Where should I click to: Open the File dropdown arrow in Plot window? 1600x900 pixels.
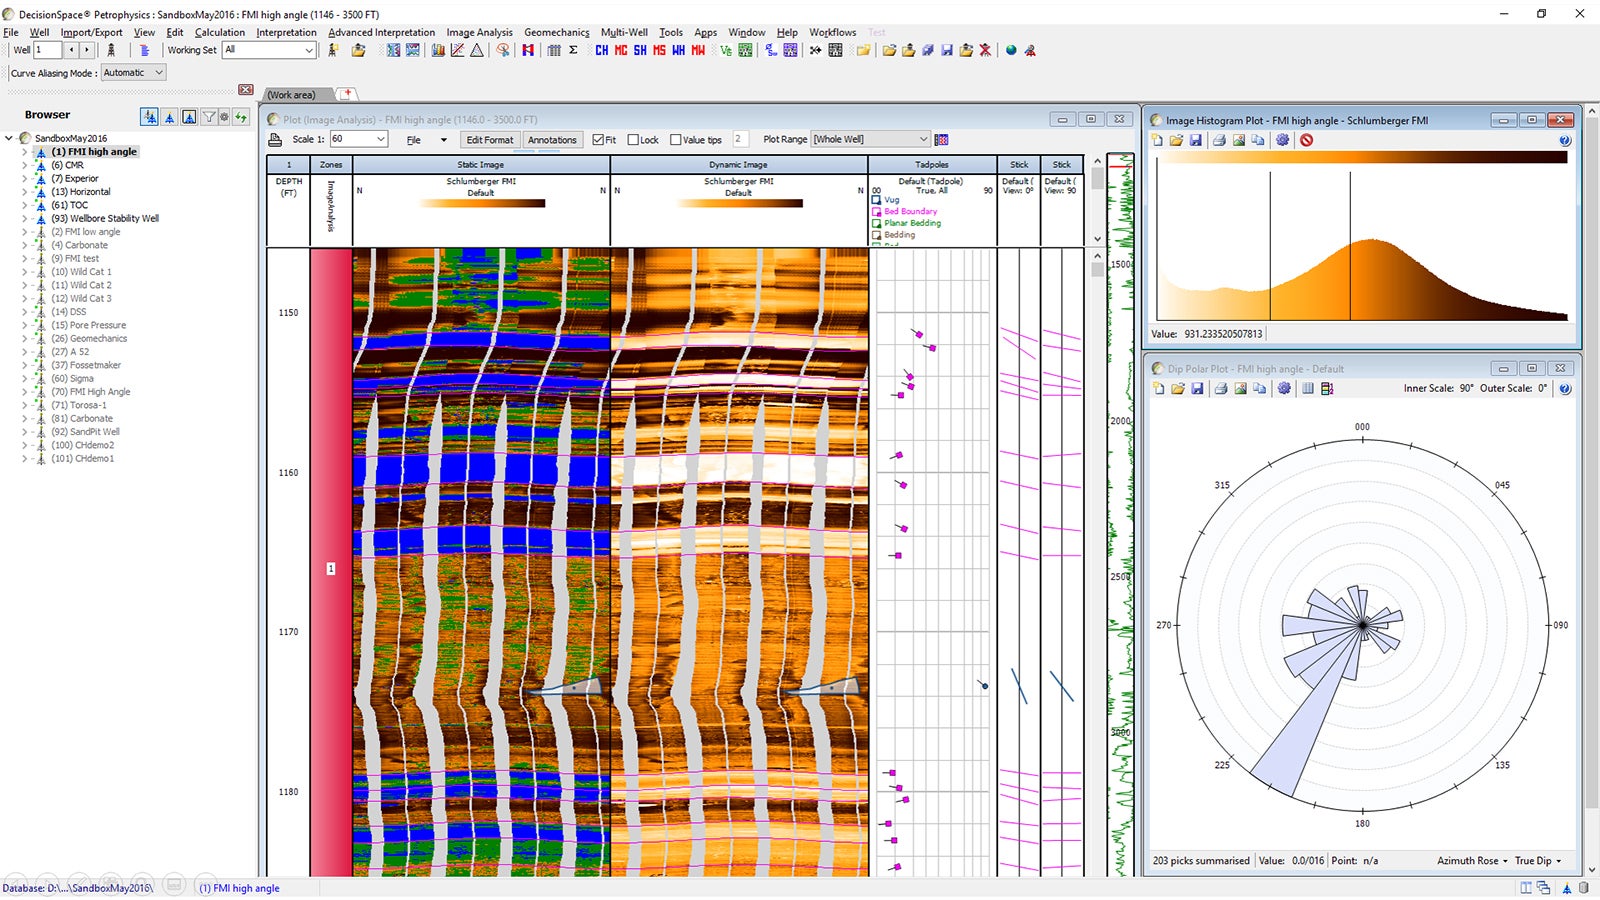(444, 140)
